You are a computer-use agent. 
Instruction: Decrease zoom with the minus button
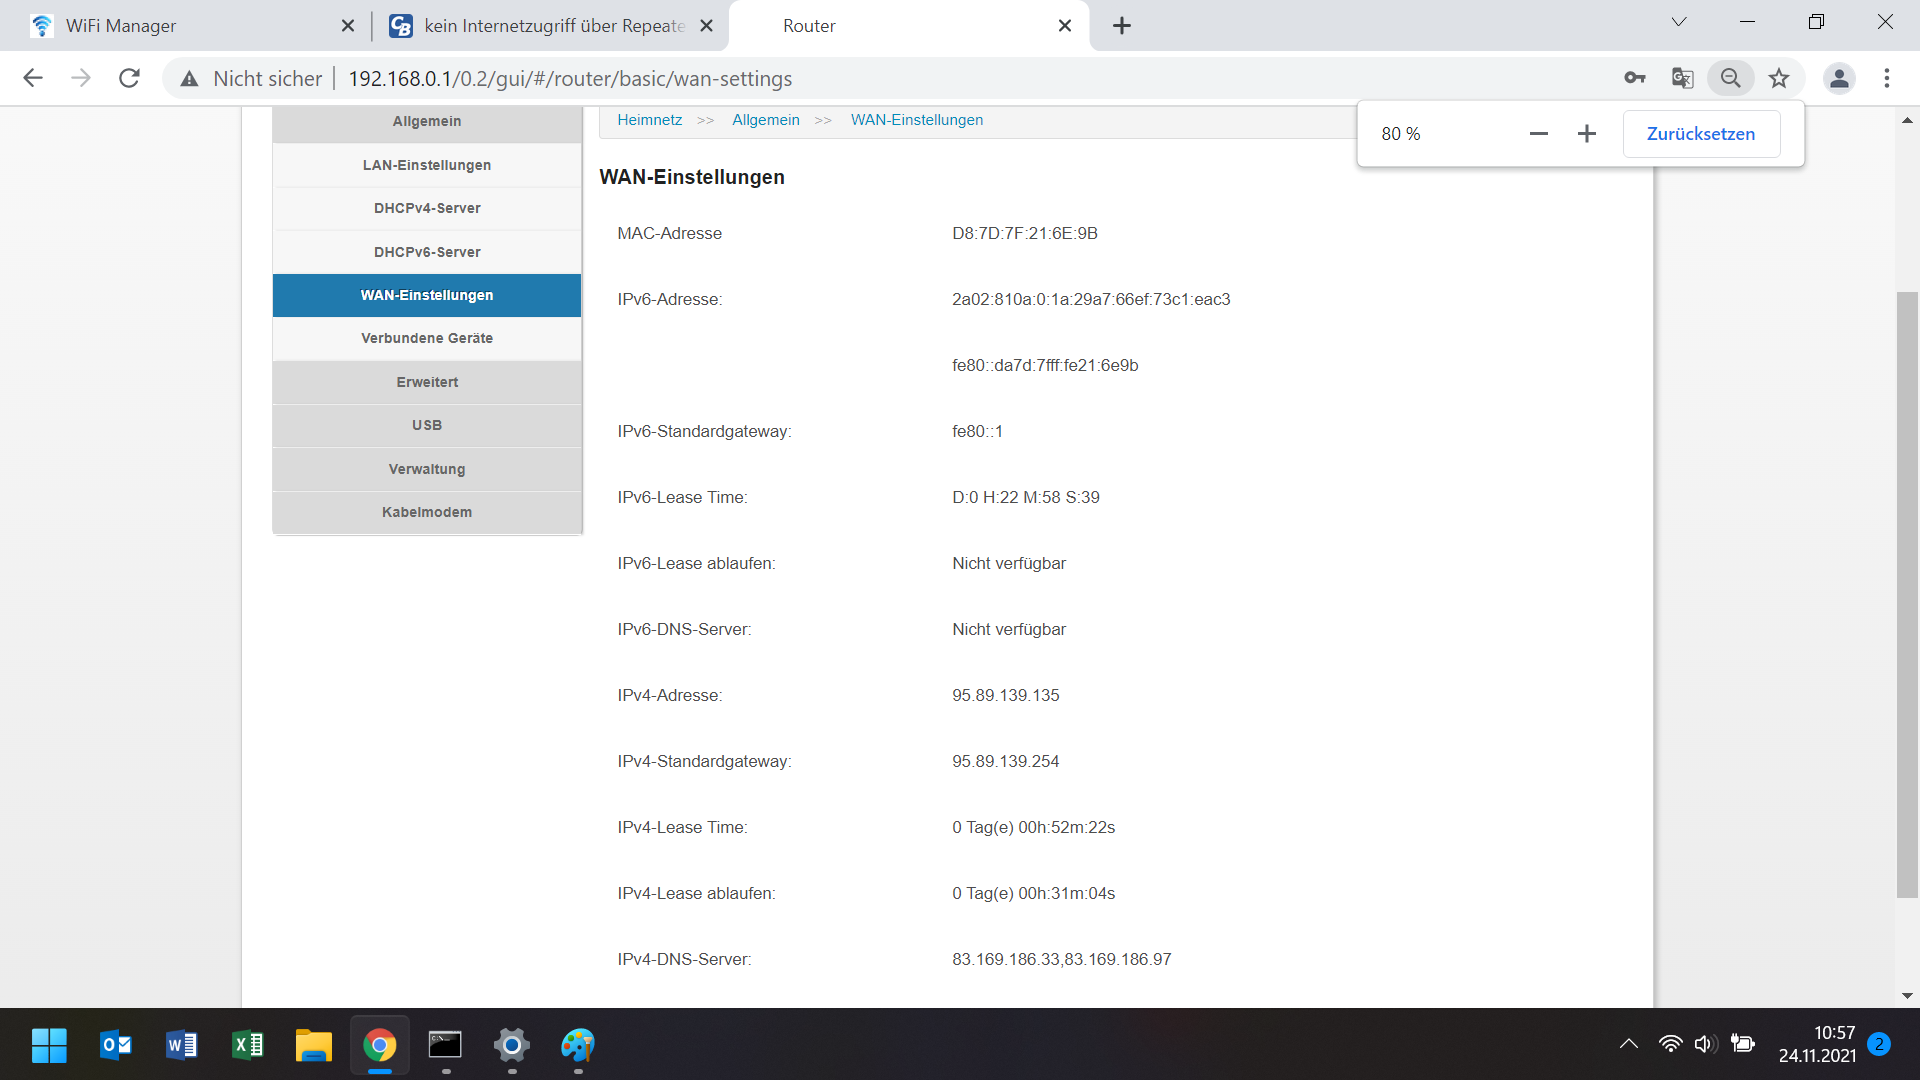[1539, 134]
